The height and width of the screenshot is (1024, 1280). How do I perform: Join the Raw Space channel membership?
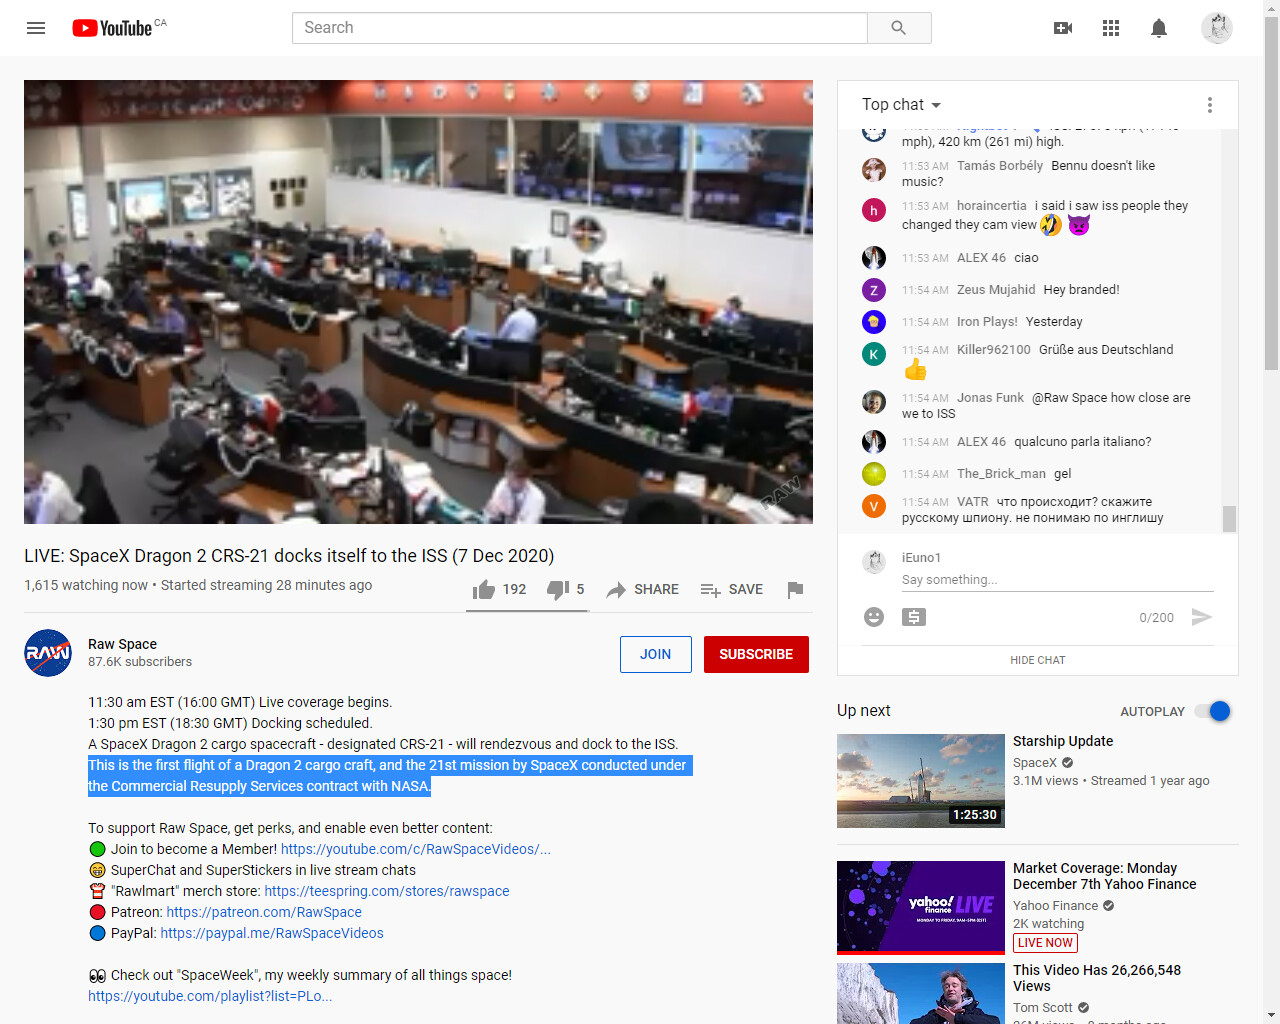[656, 654]
